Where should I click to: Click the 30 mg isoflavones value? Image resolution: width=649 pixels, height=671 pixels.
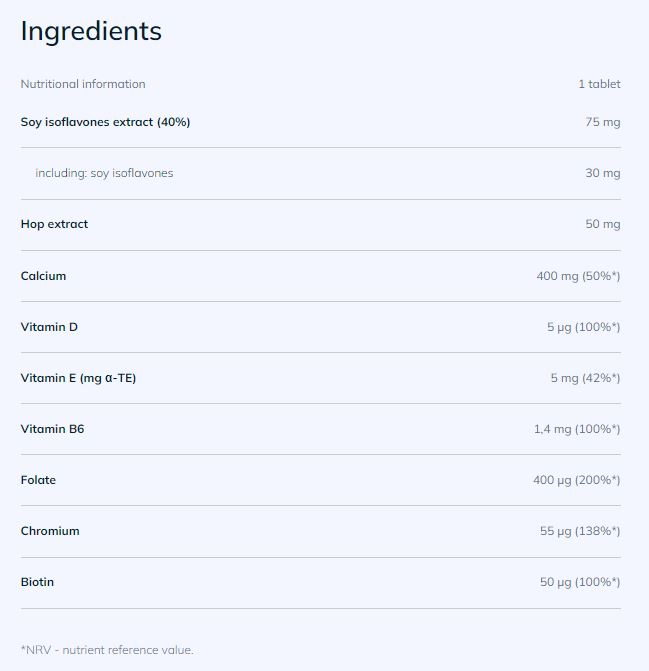tap(602, 173)
